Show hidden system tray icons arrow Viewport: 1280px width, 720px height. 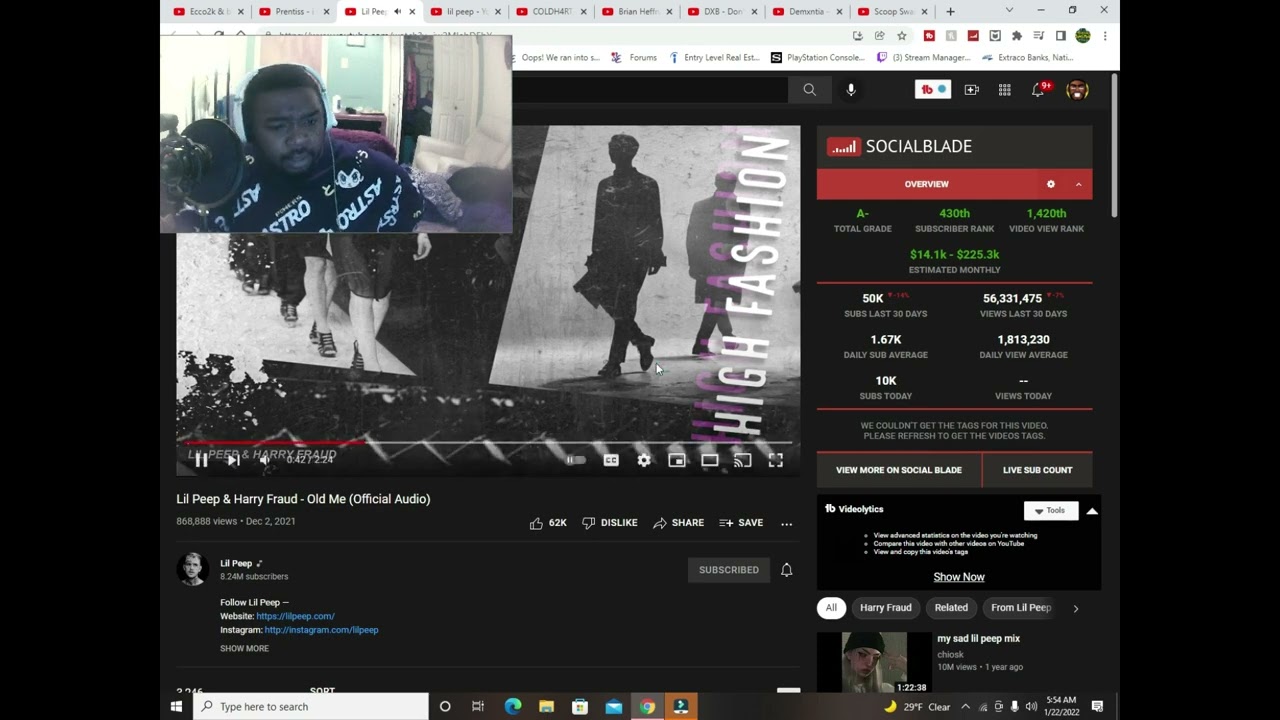tap(965, 707)
